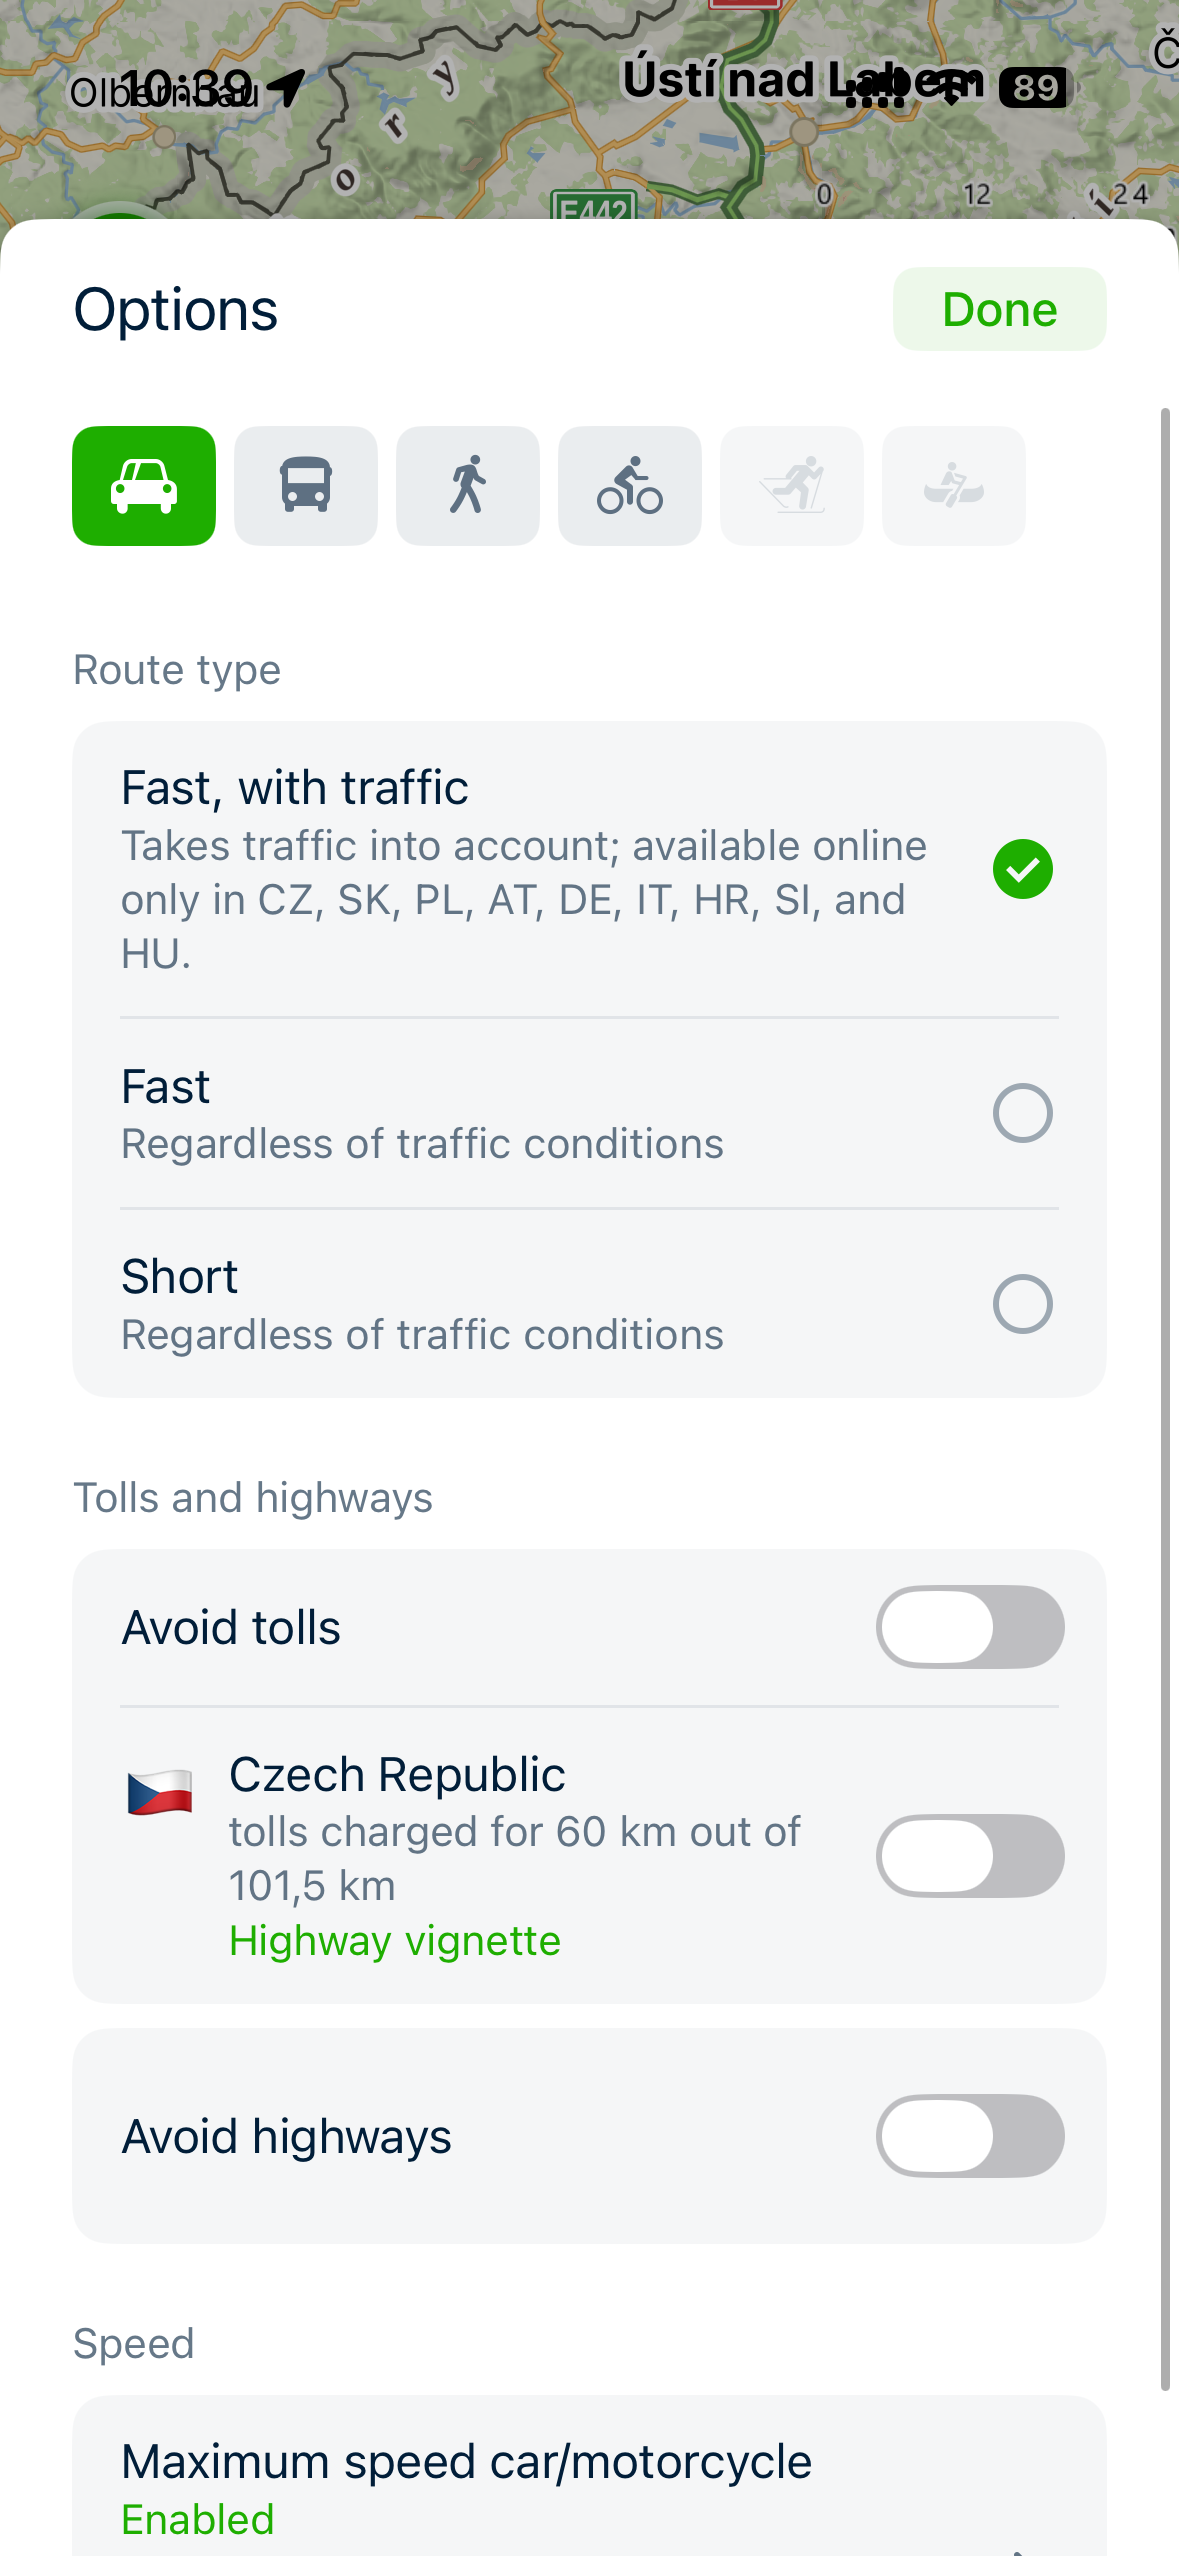Screen dimensions: 1179x2556
Task: Open Maximum speed car/motorcycle setting
Action: coord(589,2476)
